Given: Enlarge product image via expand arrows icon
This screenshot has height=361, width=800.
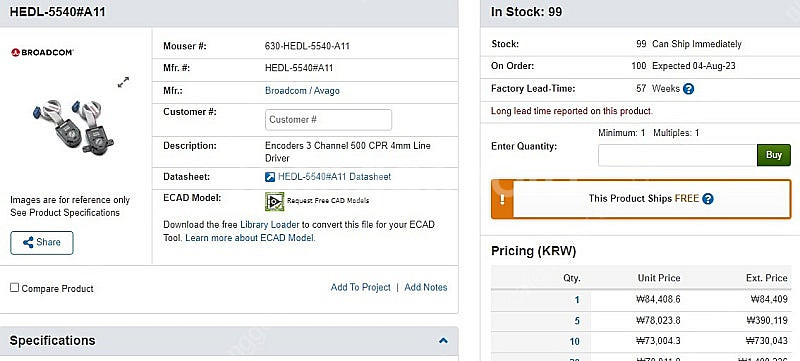Looking at the screenshot, I should tap(123, 82).
